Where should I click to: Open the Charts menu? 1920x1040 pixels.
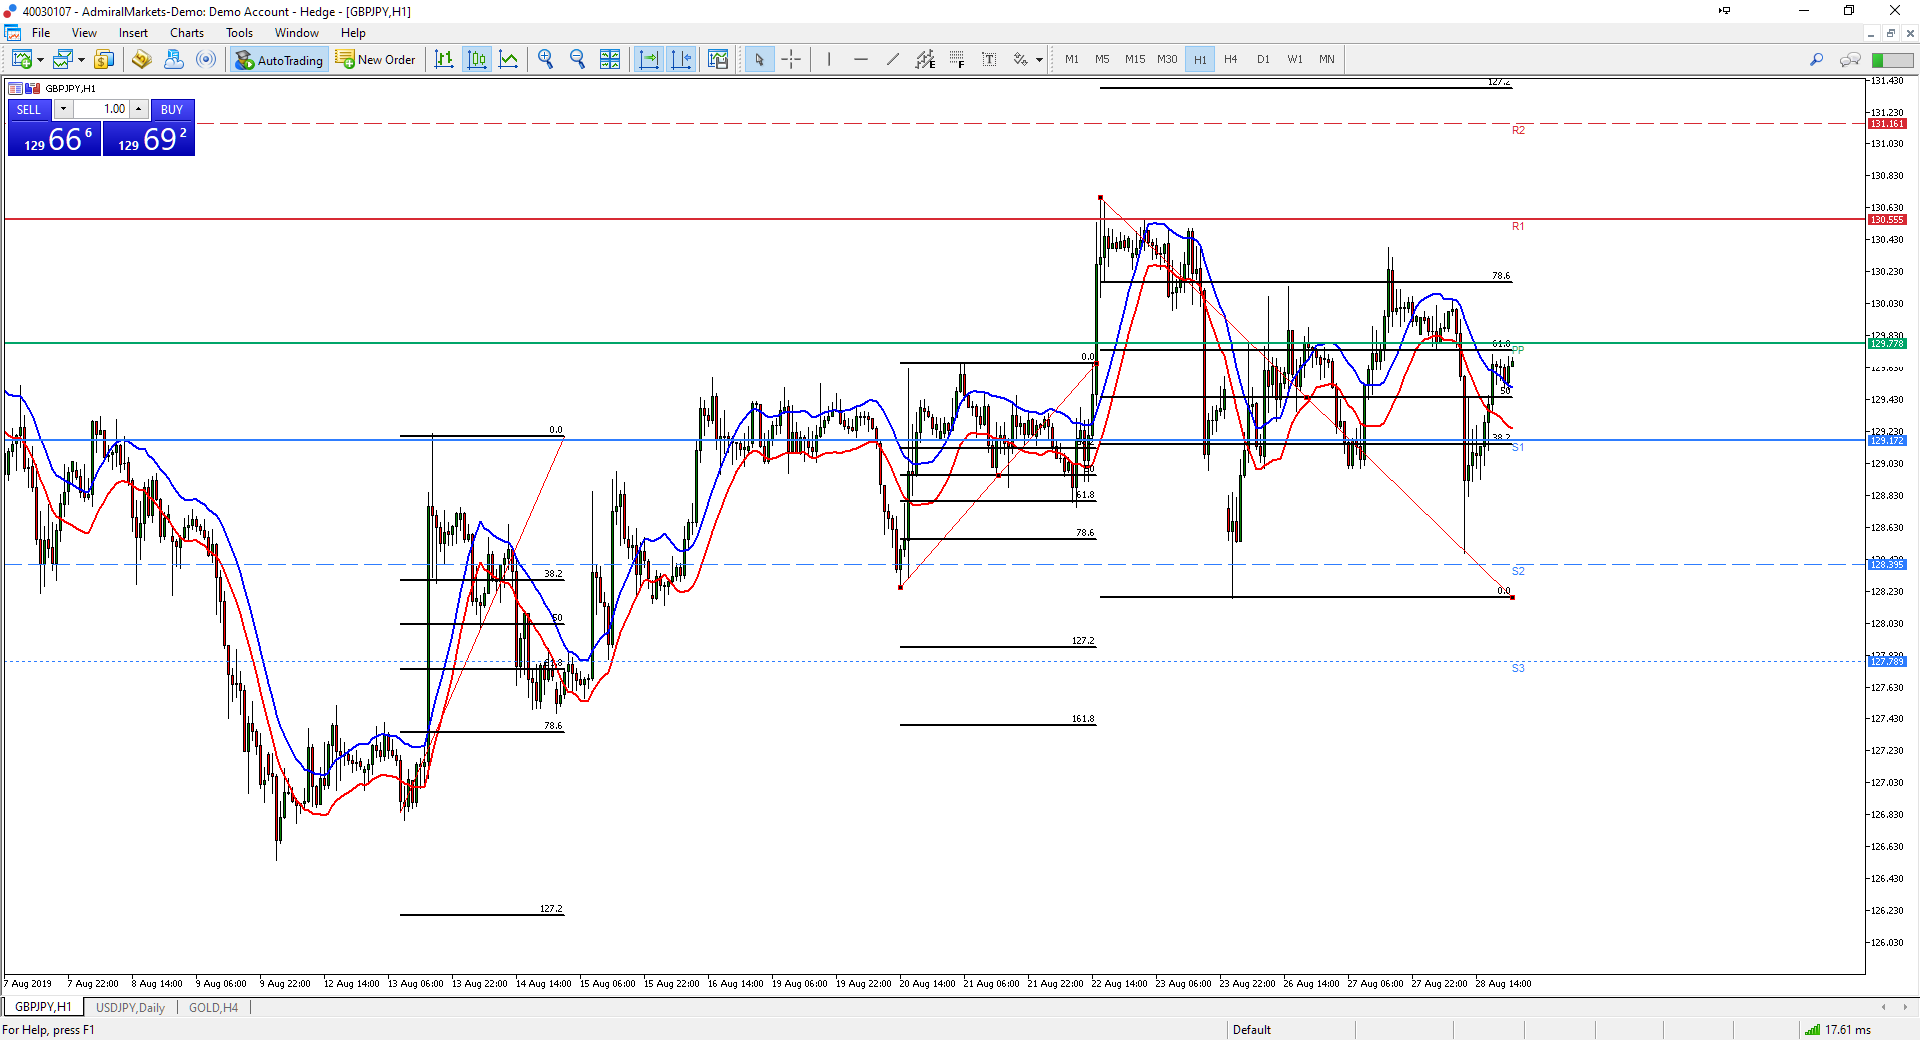[187, 32]
